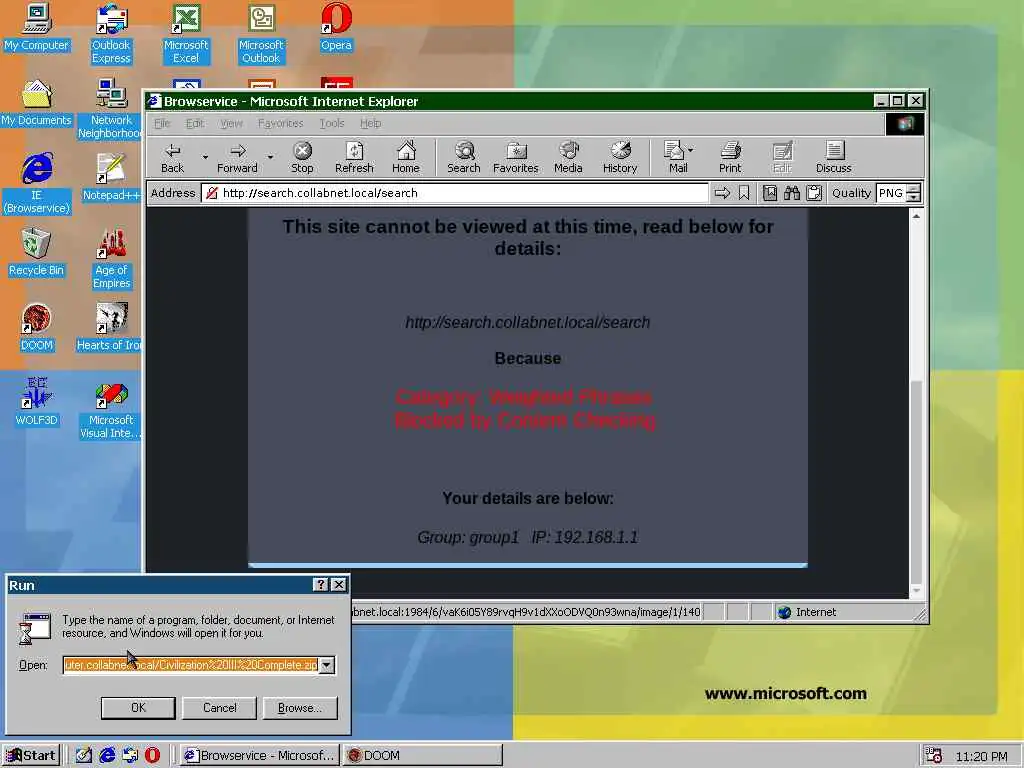Open Microsoft Visual InterDev shortcut
This screenshot has height=768, width=1024.
tap(111, 409)
